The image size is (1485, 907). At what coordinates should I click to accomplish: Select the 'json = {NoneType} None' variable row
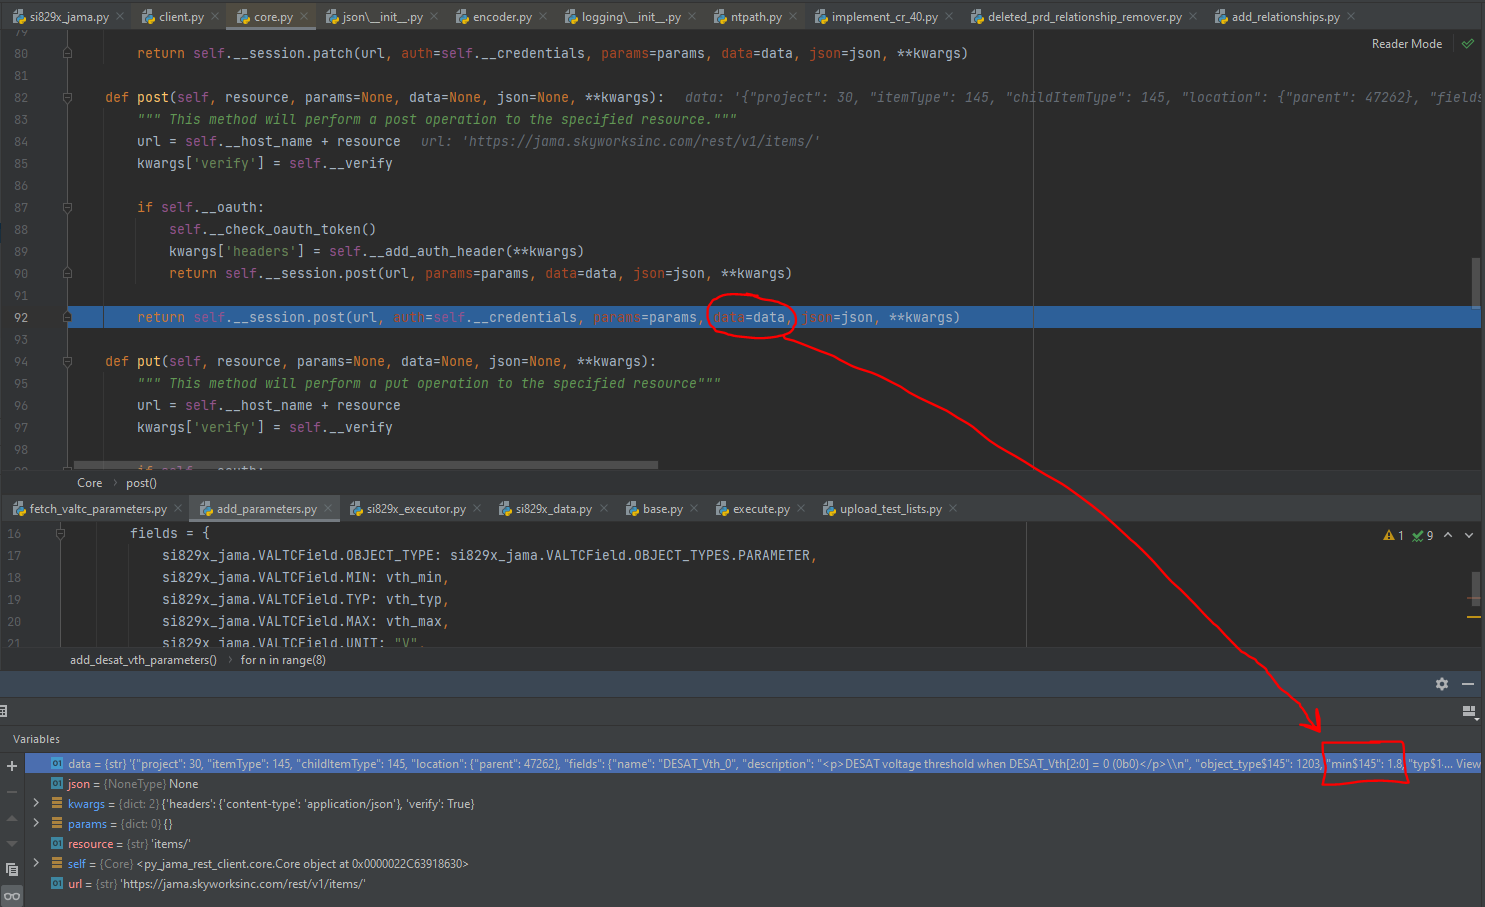[x=752, y=784]
